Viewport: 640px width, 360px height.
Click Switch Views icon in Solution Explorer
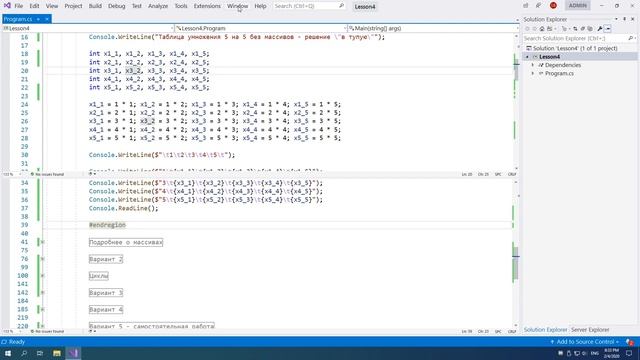click(x=549, y=29)
